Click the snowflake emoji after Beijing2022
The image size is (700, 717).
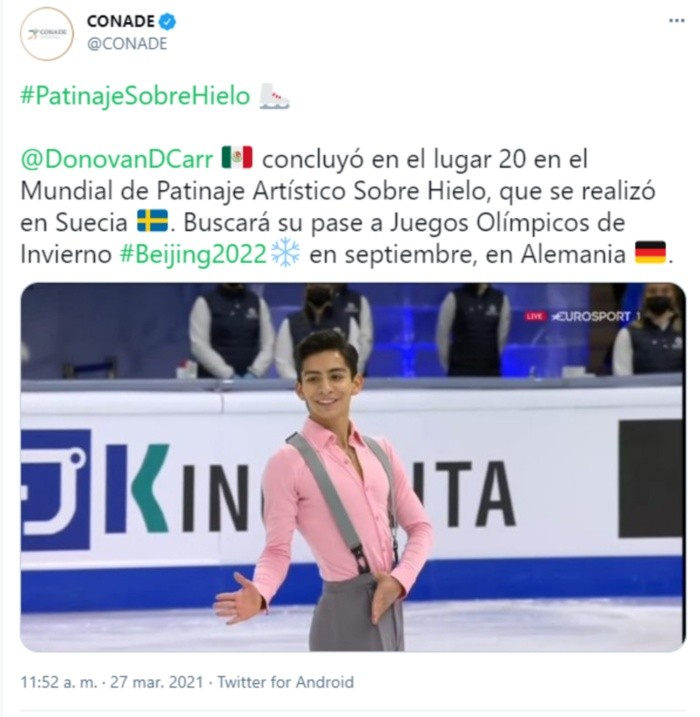pos(285,253)
